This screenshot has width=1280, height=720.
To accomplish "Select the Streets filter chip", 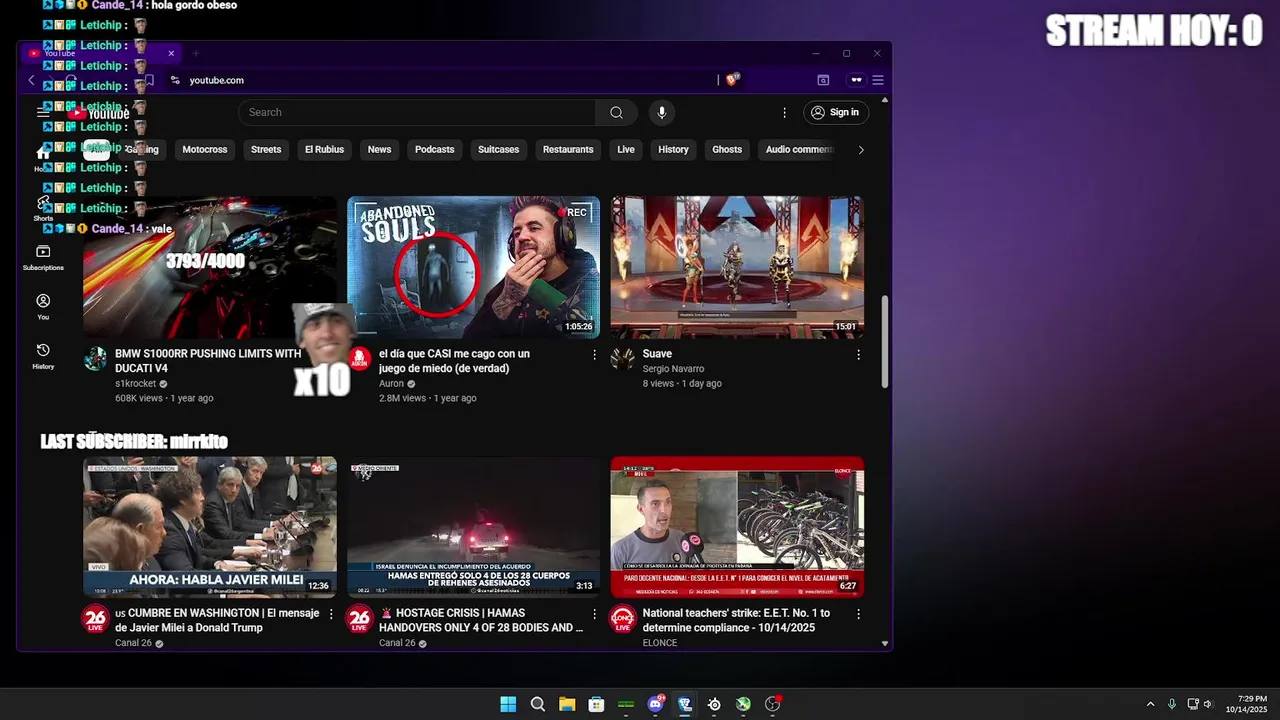I will pos(266,149).
